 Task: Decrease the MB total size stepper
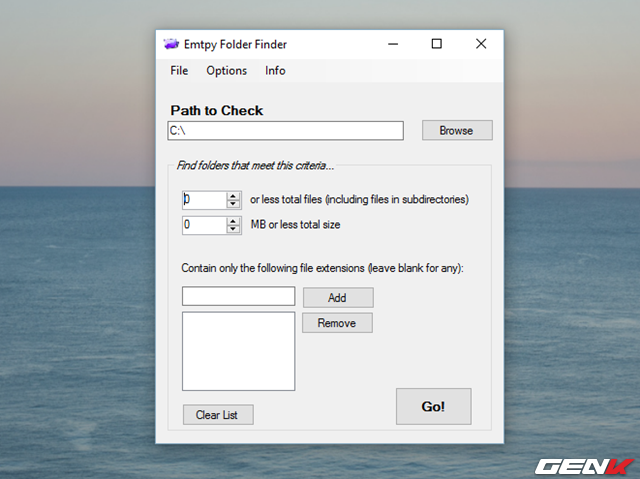click(x=234, y=229)
